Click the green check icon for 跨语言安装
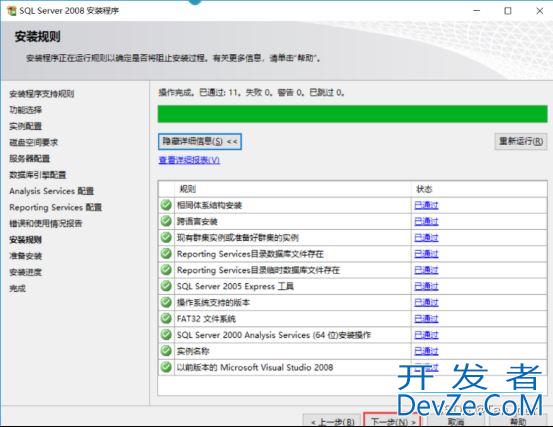 [x=166, y=221]
